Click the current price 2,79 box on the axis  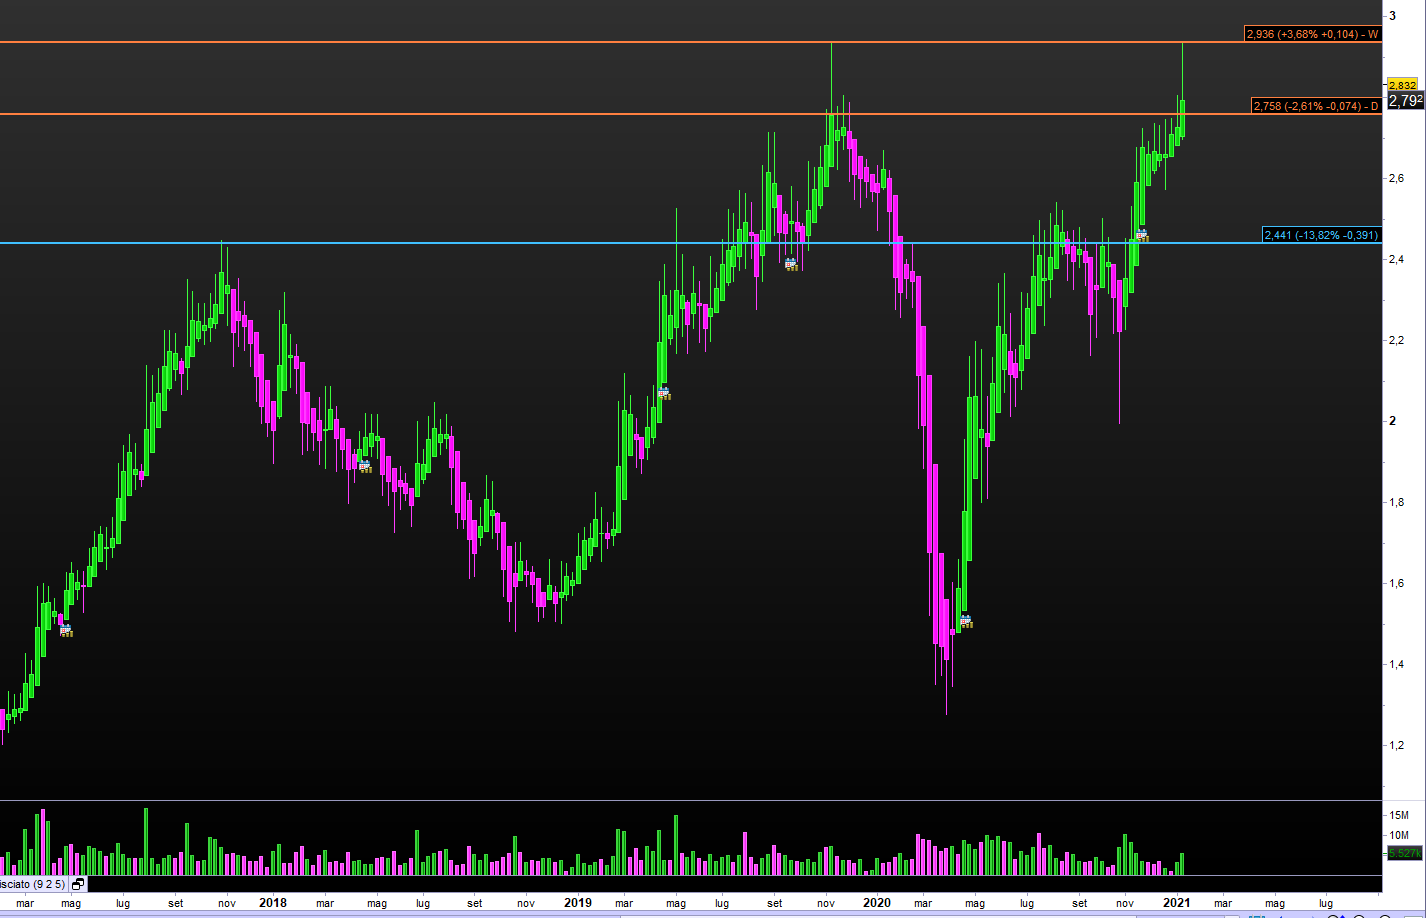coord(1405,100)
